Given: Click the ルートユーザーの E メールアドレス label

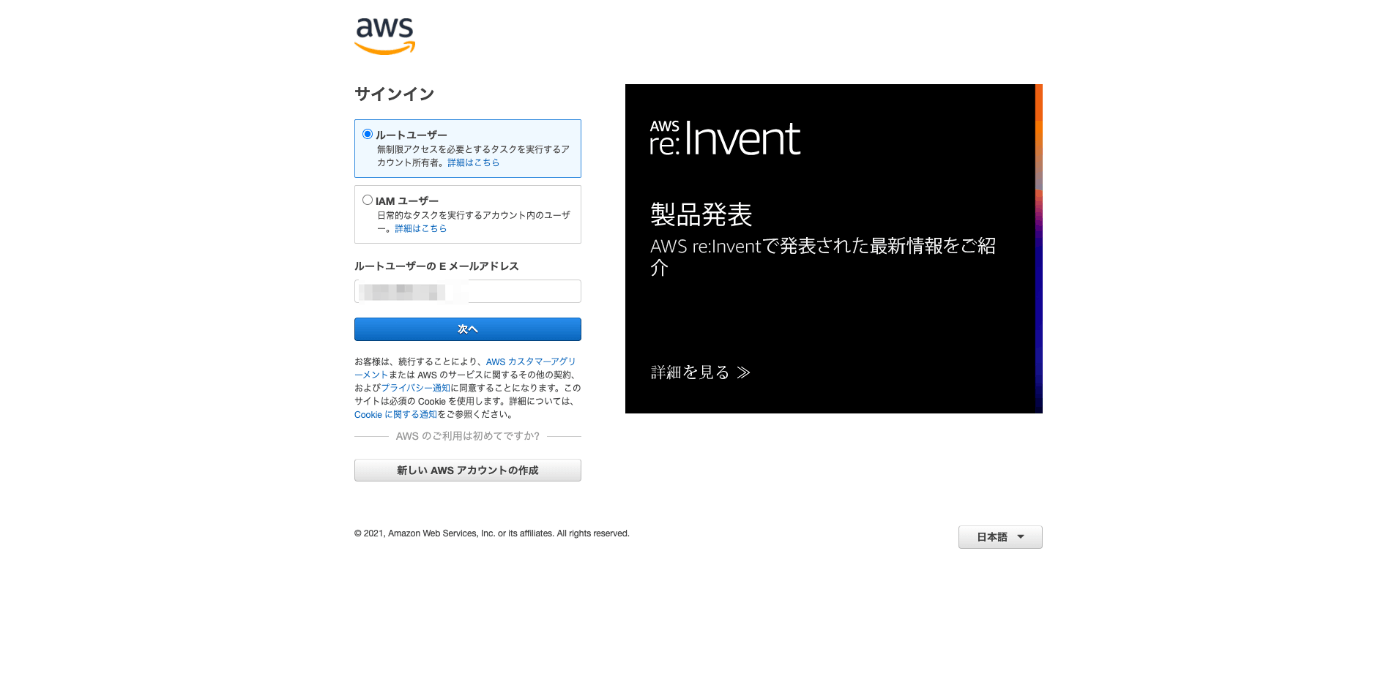Looking at the screenshot, I should tap(436, 266).
